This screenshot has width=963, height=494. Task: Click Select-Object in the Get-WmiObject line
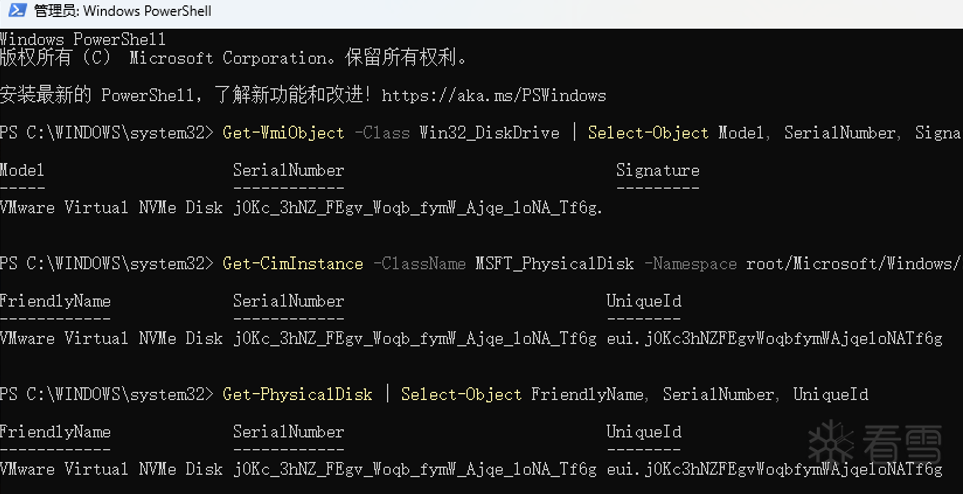tap(648, 133)
